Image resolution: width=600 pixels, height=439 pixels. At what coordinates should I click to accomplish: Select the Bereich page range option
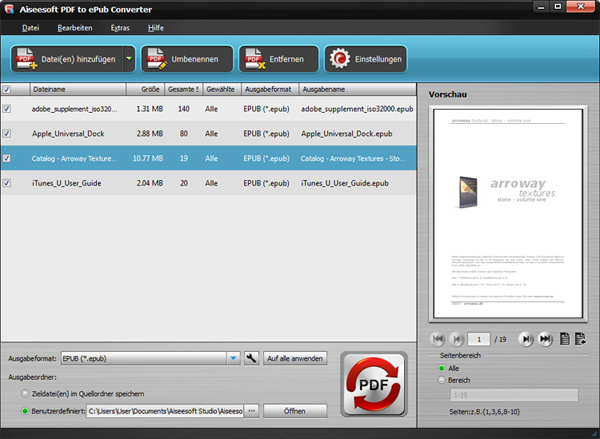click(443, 380)
